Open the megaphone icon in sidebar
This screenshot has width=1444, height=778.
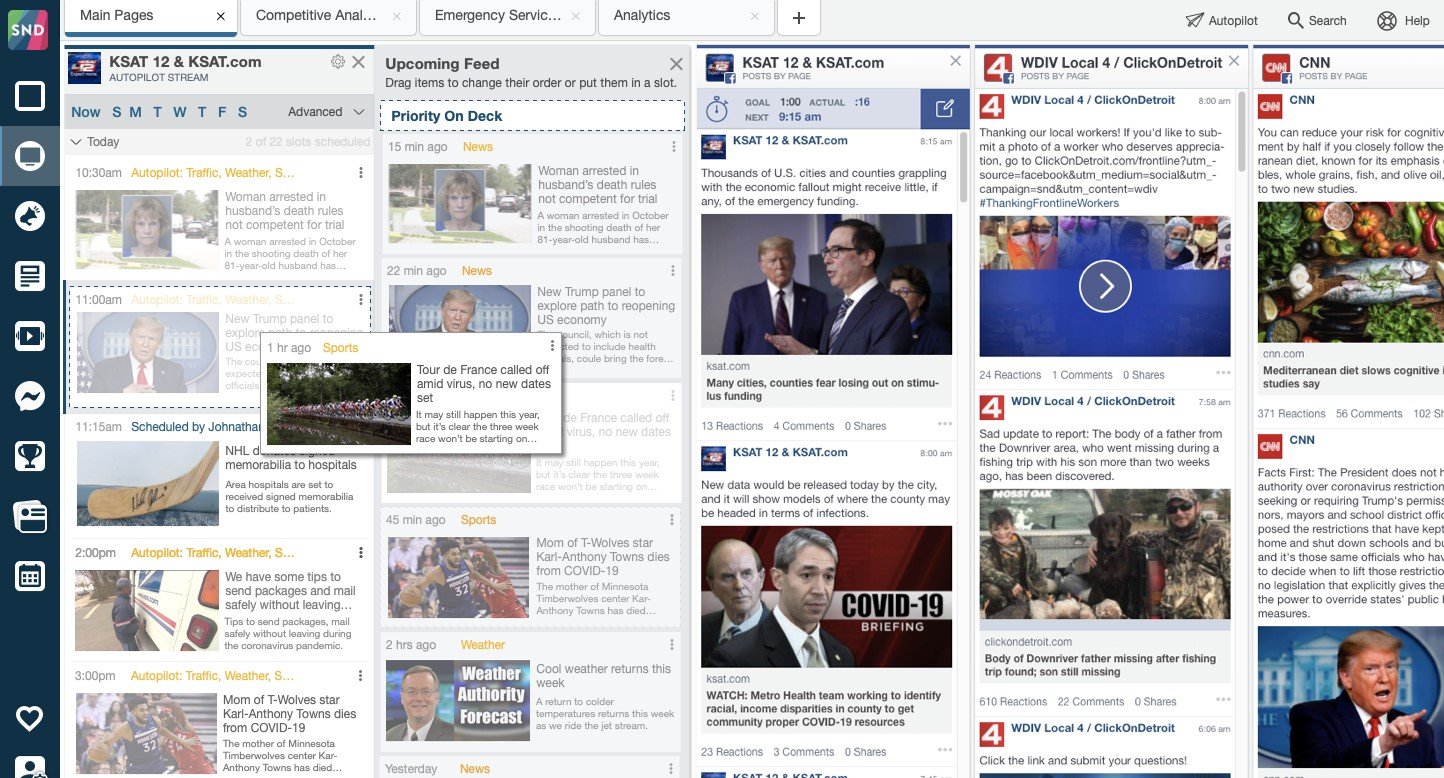click(x=30, y=216)
